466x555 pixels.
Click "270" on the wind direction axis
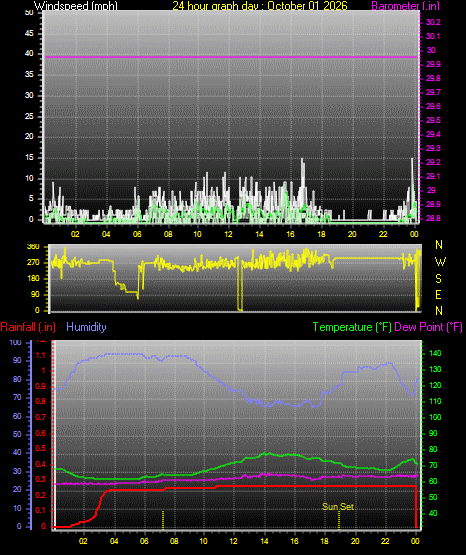[x=33, y=263]
